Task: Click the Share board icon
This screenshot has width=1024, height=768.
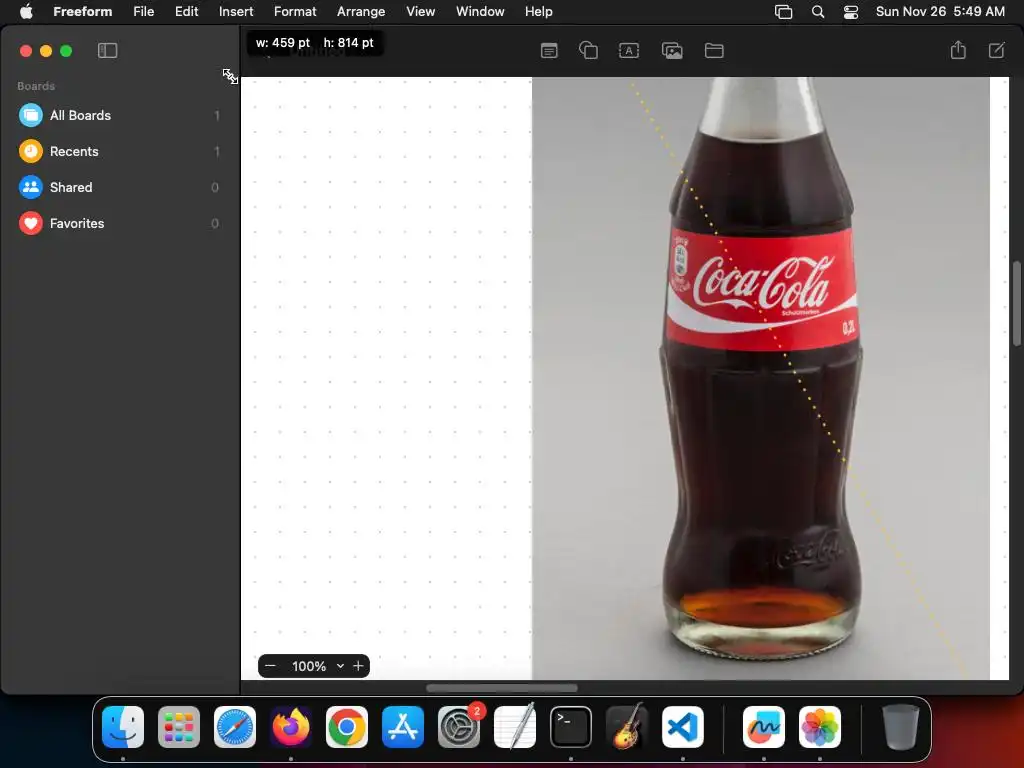Action: (x=958, y=50)
